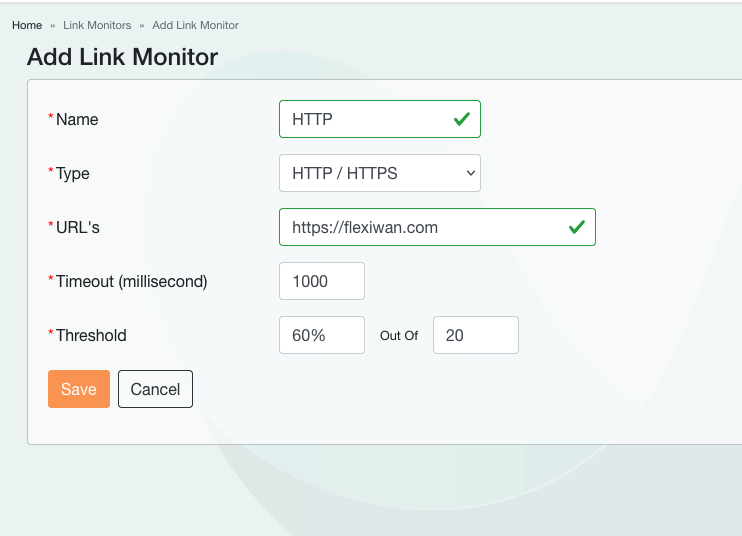
Task: Click the Type field label
Action: 72,173
